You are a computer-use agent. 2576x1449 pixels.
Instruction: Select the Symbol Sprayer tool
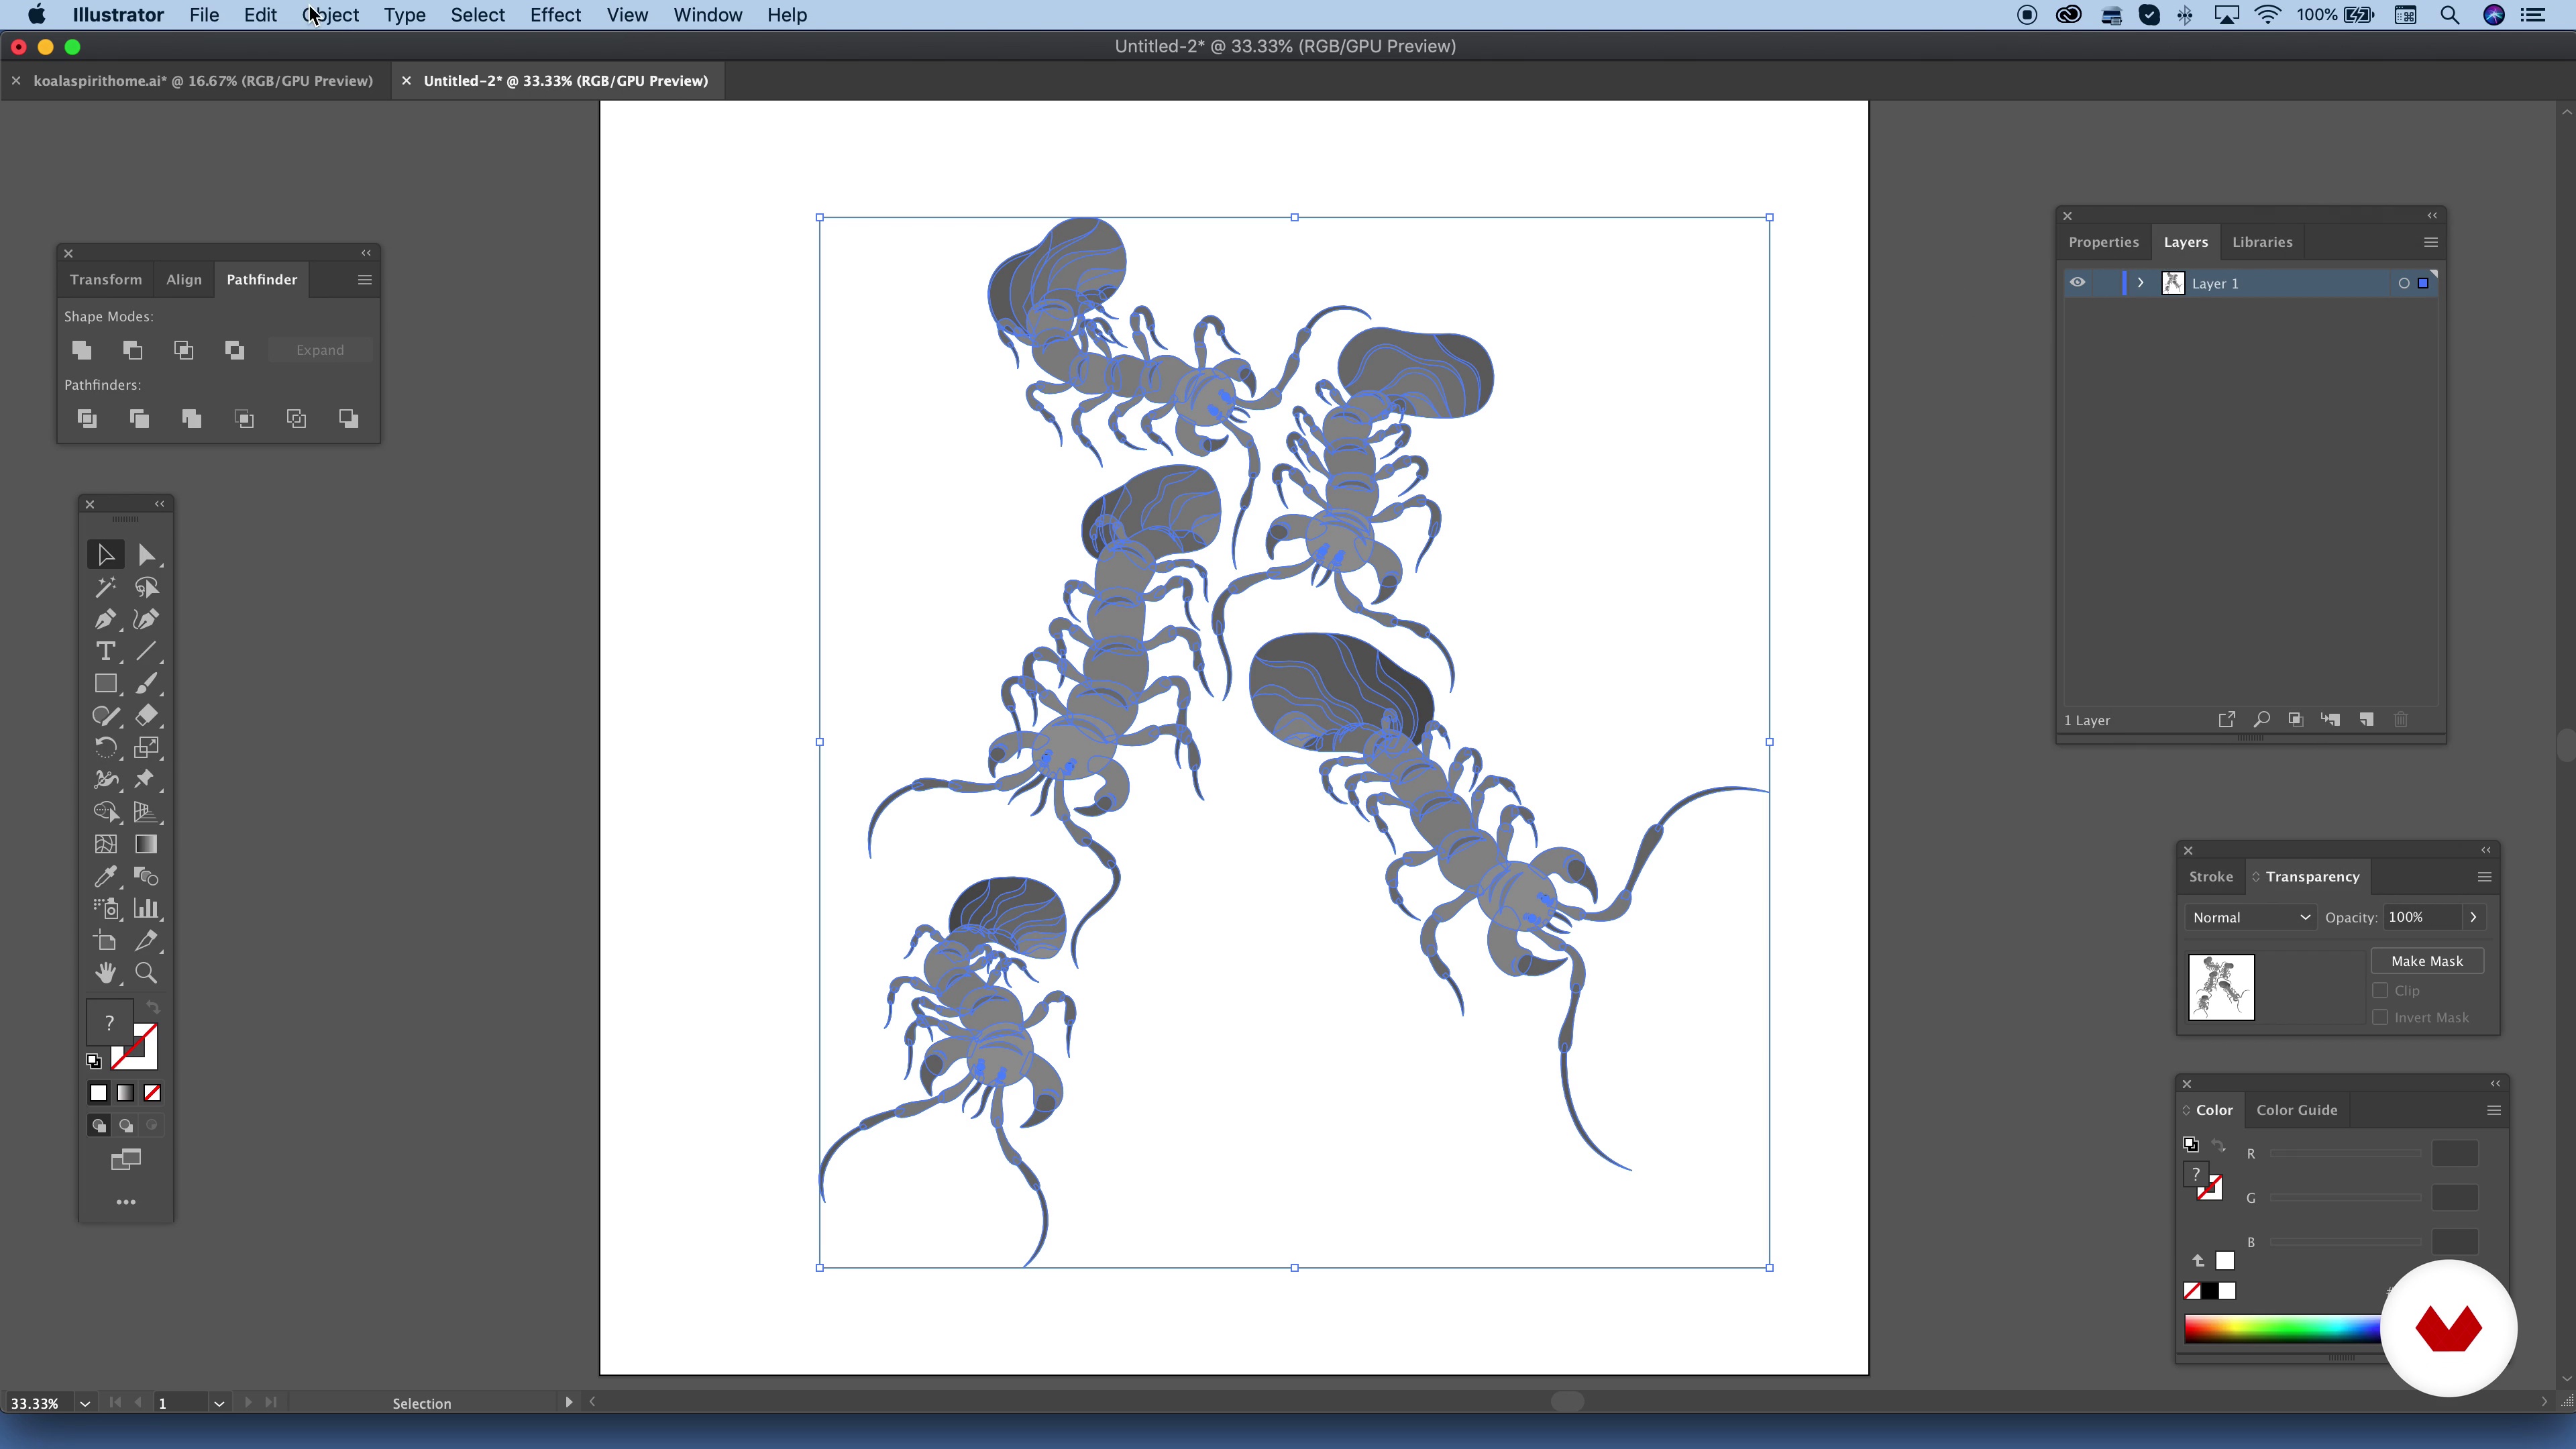[x=105, y=908]
